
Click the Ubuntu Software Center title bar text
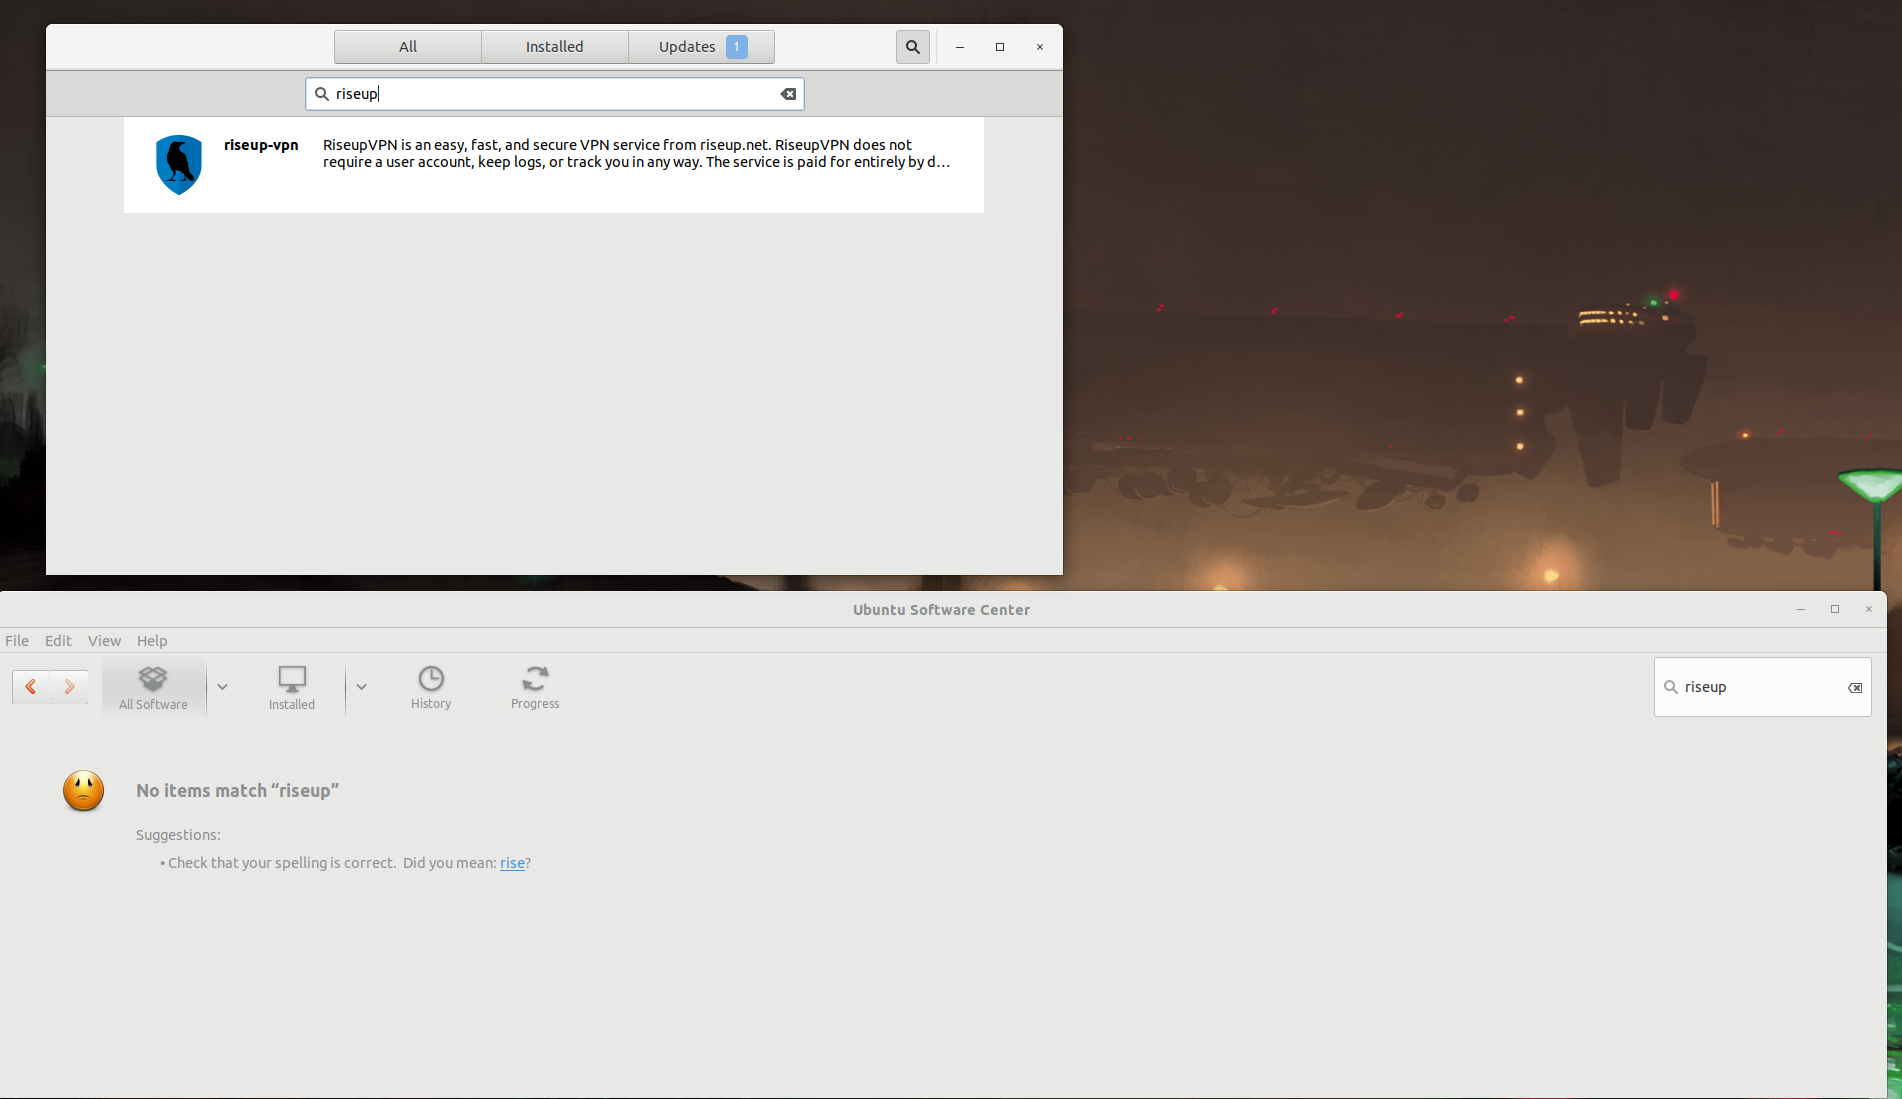941,610
